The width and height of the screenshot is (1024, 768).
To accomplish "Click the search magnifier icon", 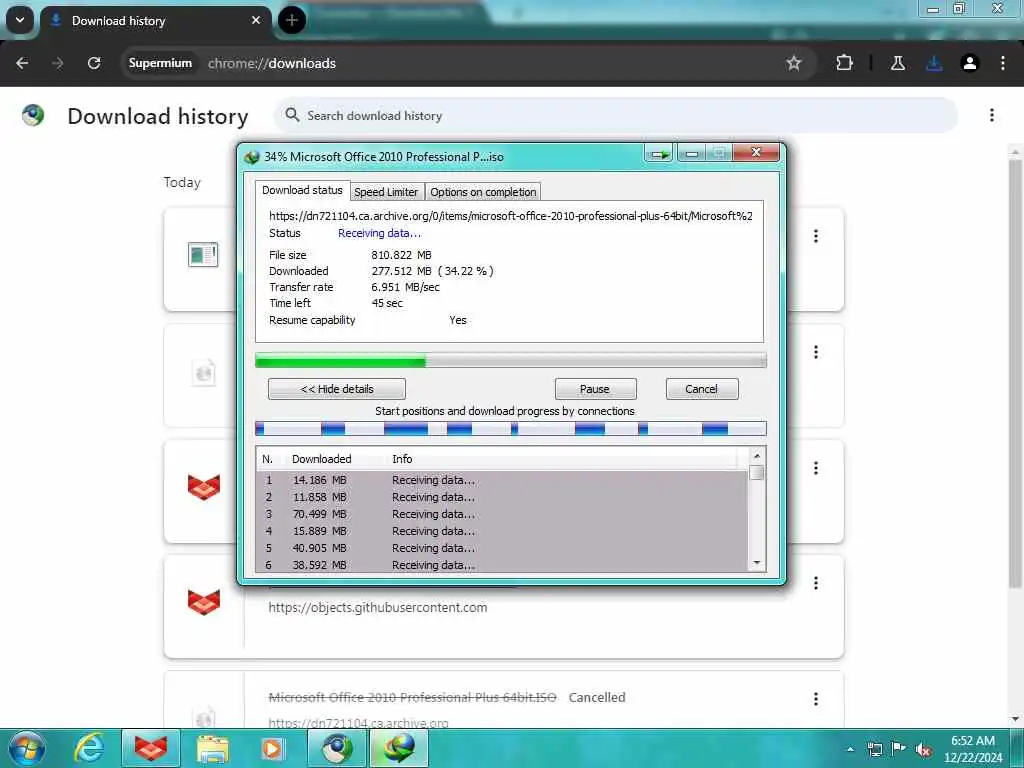I will [x=292, y=116].
